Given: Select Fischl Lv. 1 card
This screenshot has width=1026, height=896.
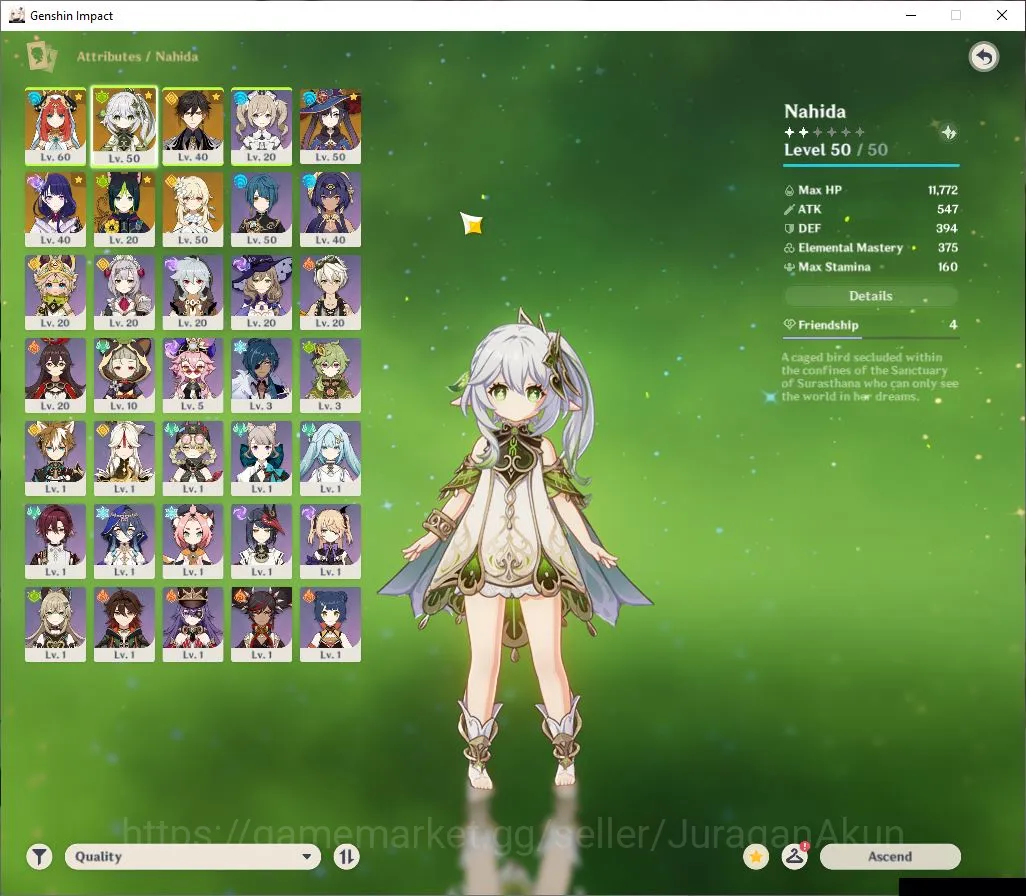Looking at the screenshot, I should click(330, 541).
